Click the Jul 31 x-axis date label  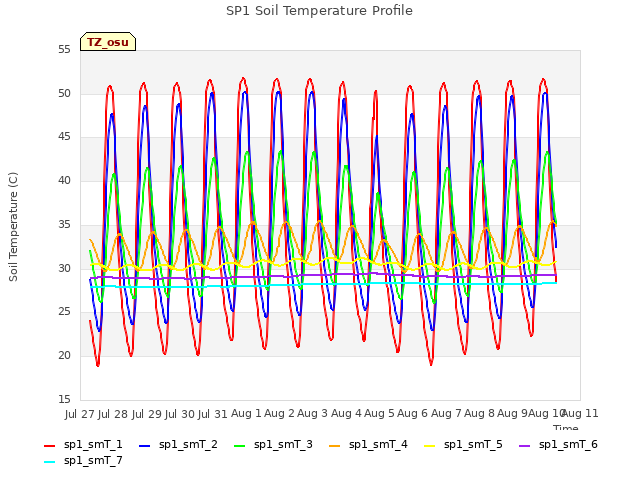click(x=213, y=414)
